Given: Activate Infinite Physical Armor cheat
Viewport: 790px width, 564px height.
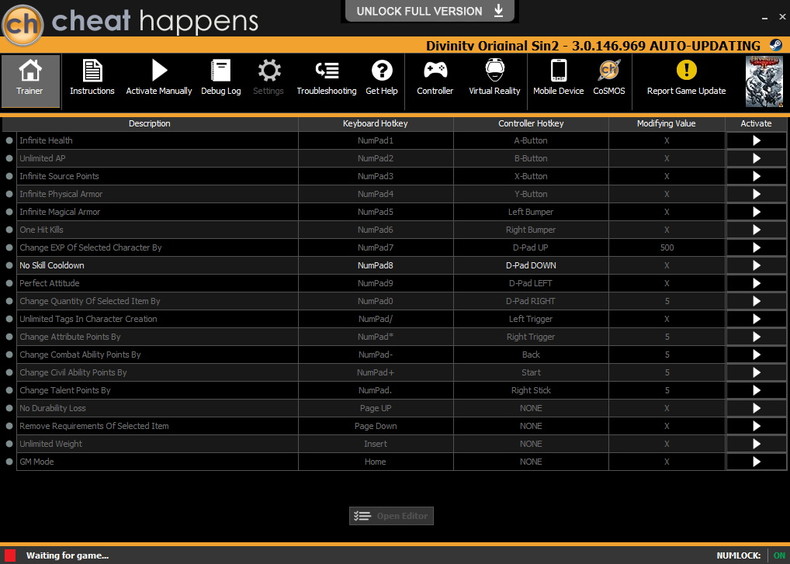Looking at the screenshot, I should point(756,194).
